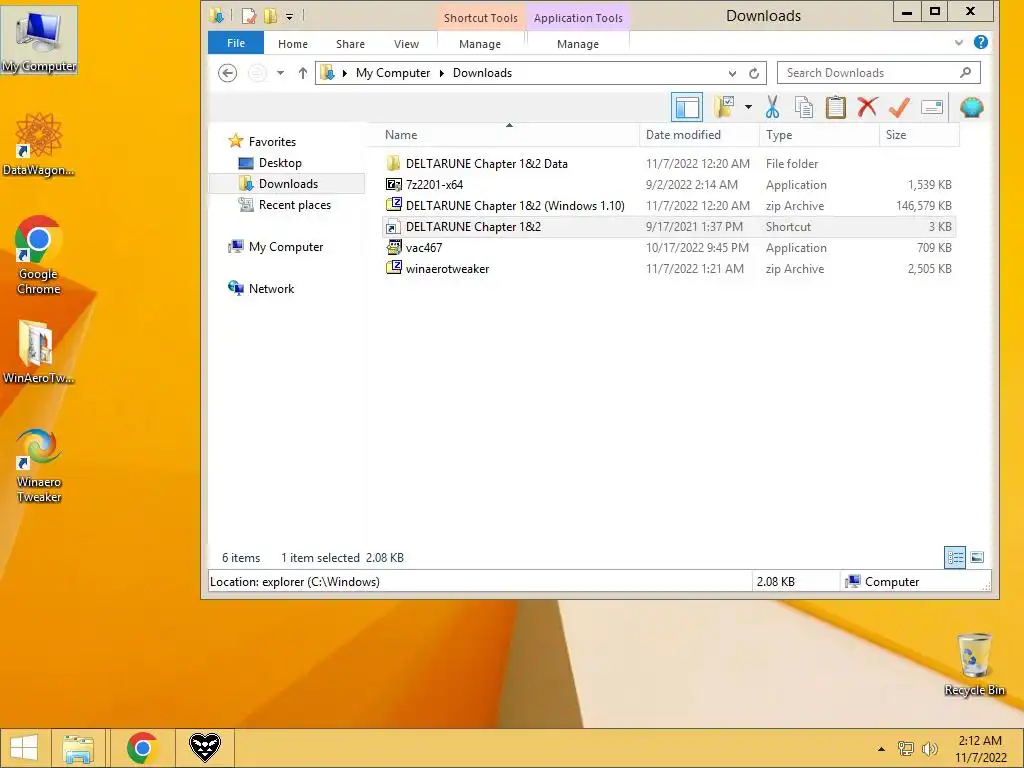Click arrow before Downloads in address bar
The height and width of the screenshot is (768, 1024).
(x=441, y=73)
